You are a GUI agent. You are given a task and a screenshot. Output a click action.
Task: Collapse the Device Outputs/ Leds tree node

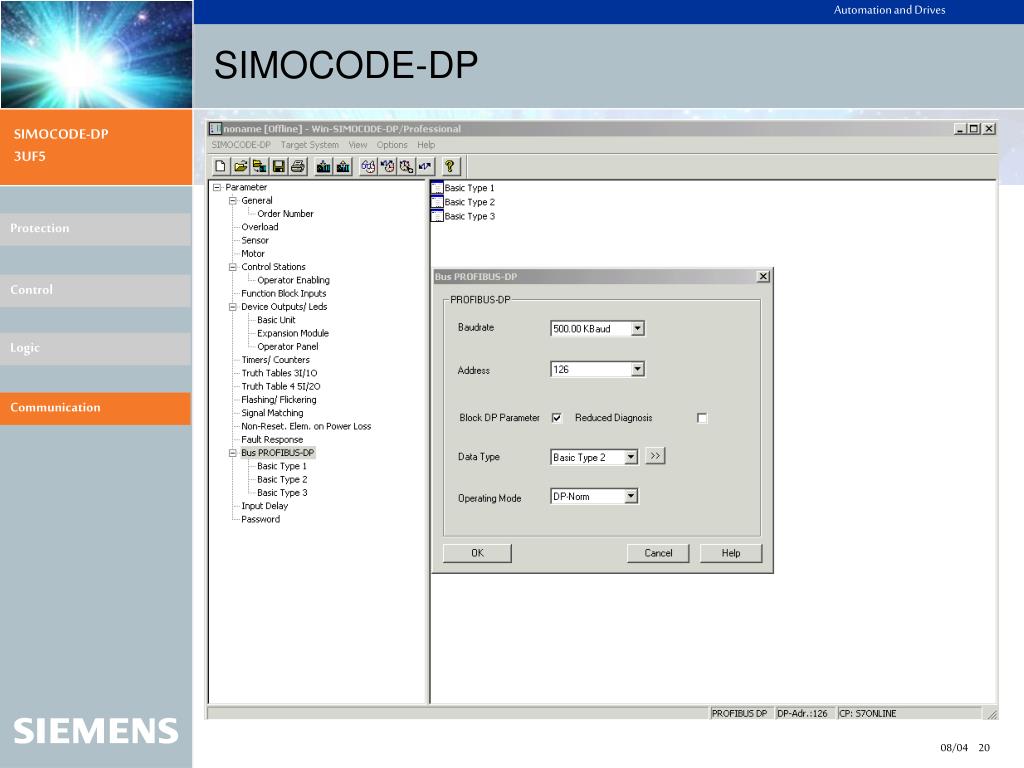pos(232,307)
